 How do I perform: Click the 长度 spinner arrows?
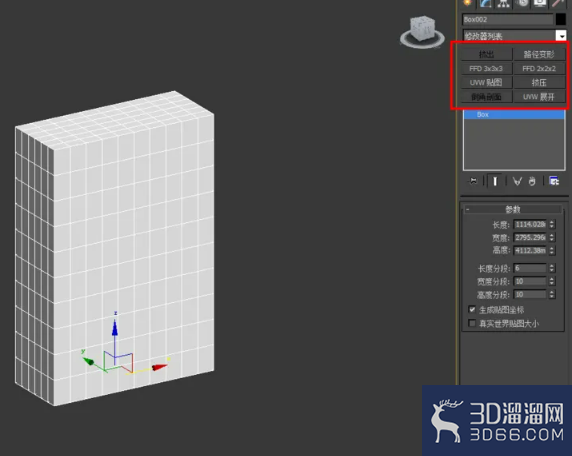pyautogui.click(x=552, y=224)
